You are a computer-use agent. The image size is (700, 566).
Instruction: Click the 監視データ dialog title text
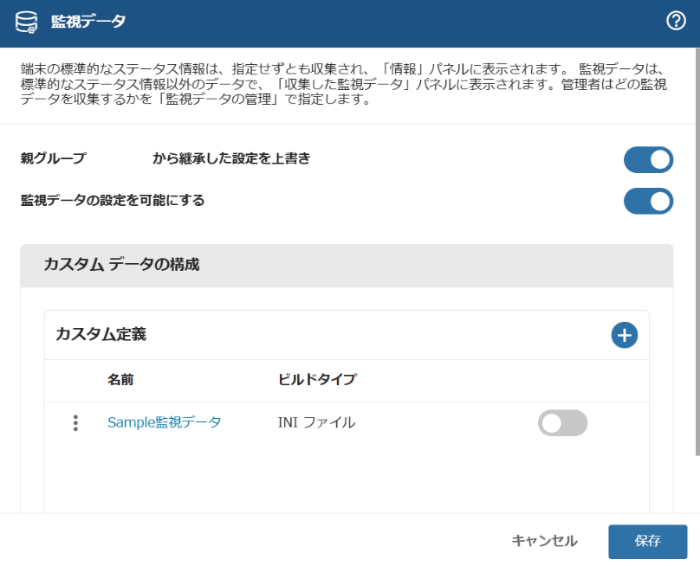click(x=88, y=21)
